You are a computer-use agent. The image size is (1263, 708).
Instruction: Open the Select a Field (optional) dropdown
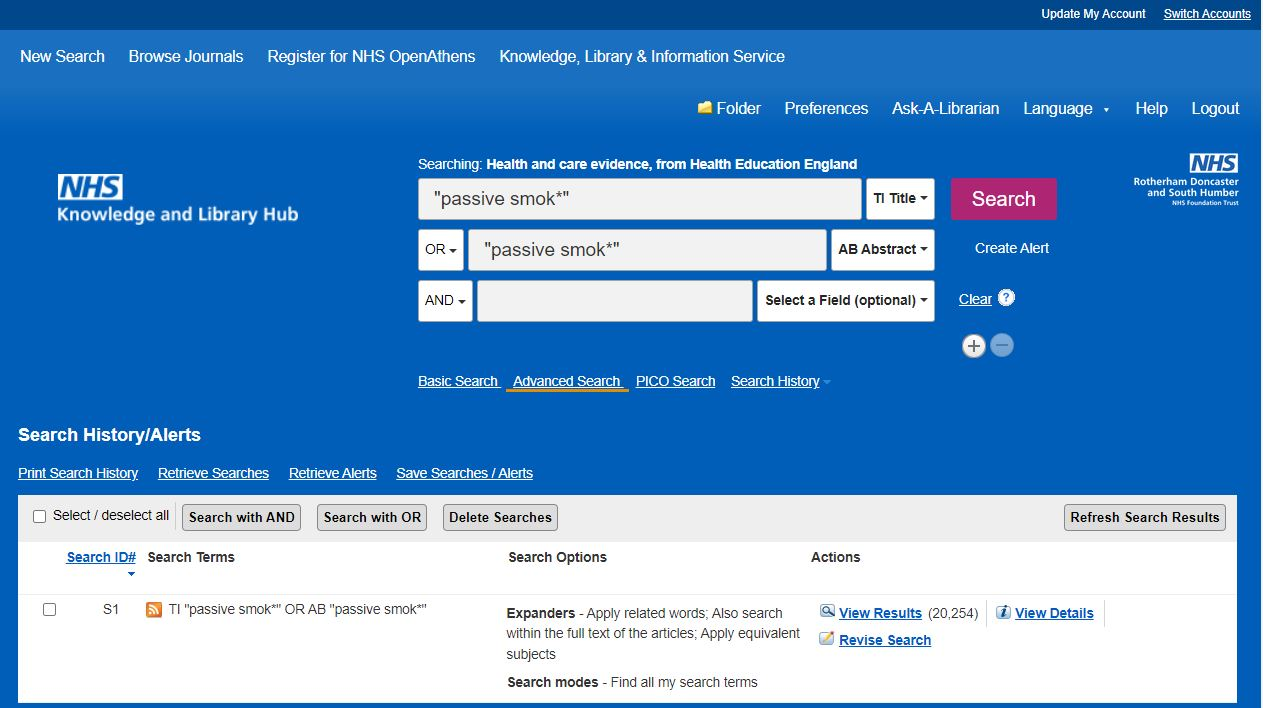pyautogui.click(x=846, y=301)
